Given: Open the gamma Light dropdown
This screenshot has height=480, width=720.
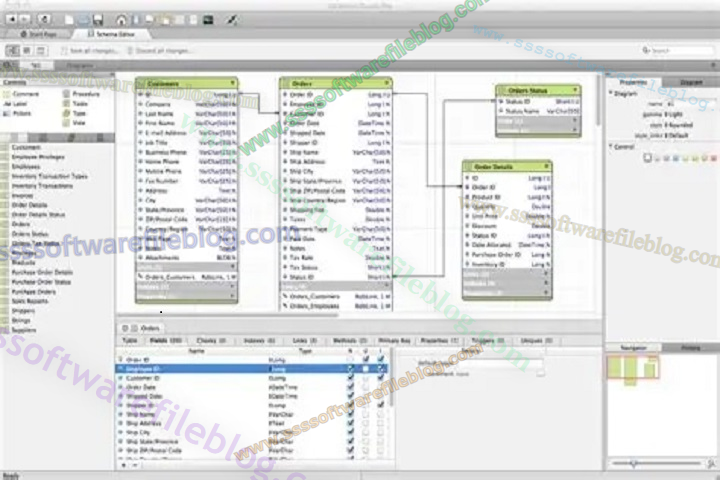Looking at the screenshot, I should pos(673,114).
